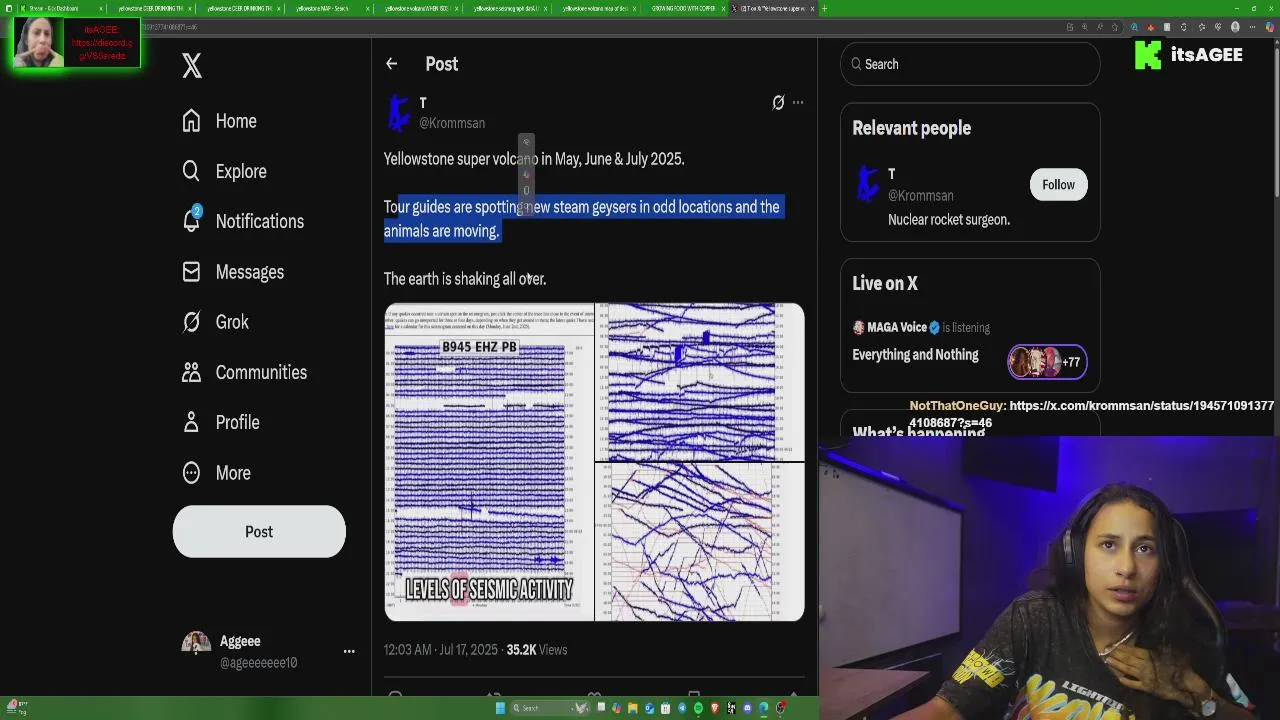Open the Grok explain-post icon
The width and height of the screenshot is (1280, 720).
point(778,102)
